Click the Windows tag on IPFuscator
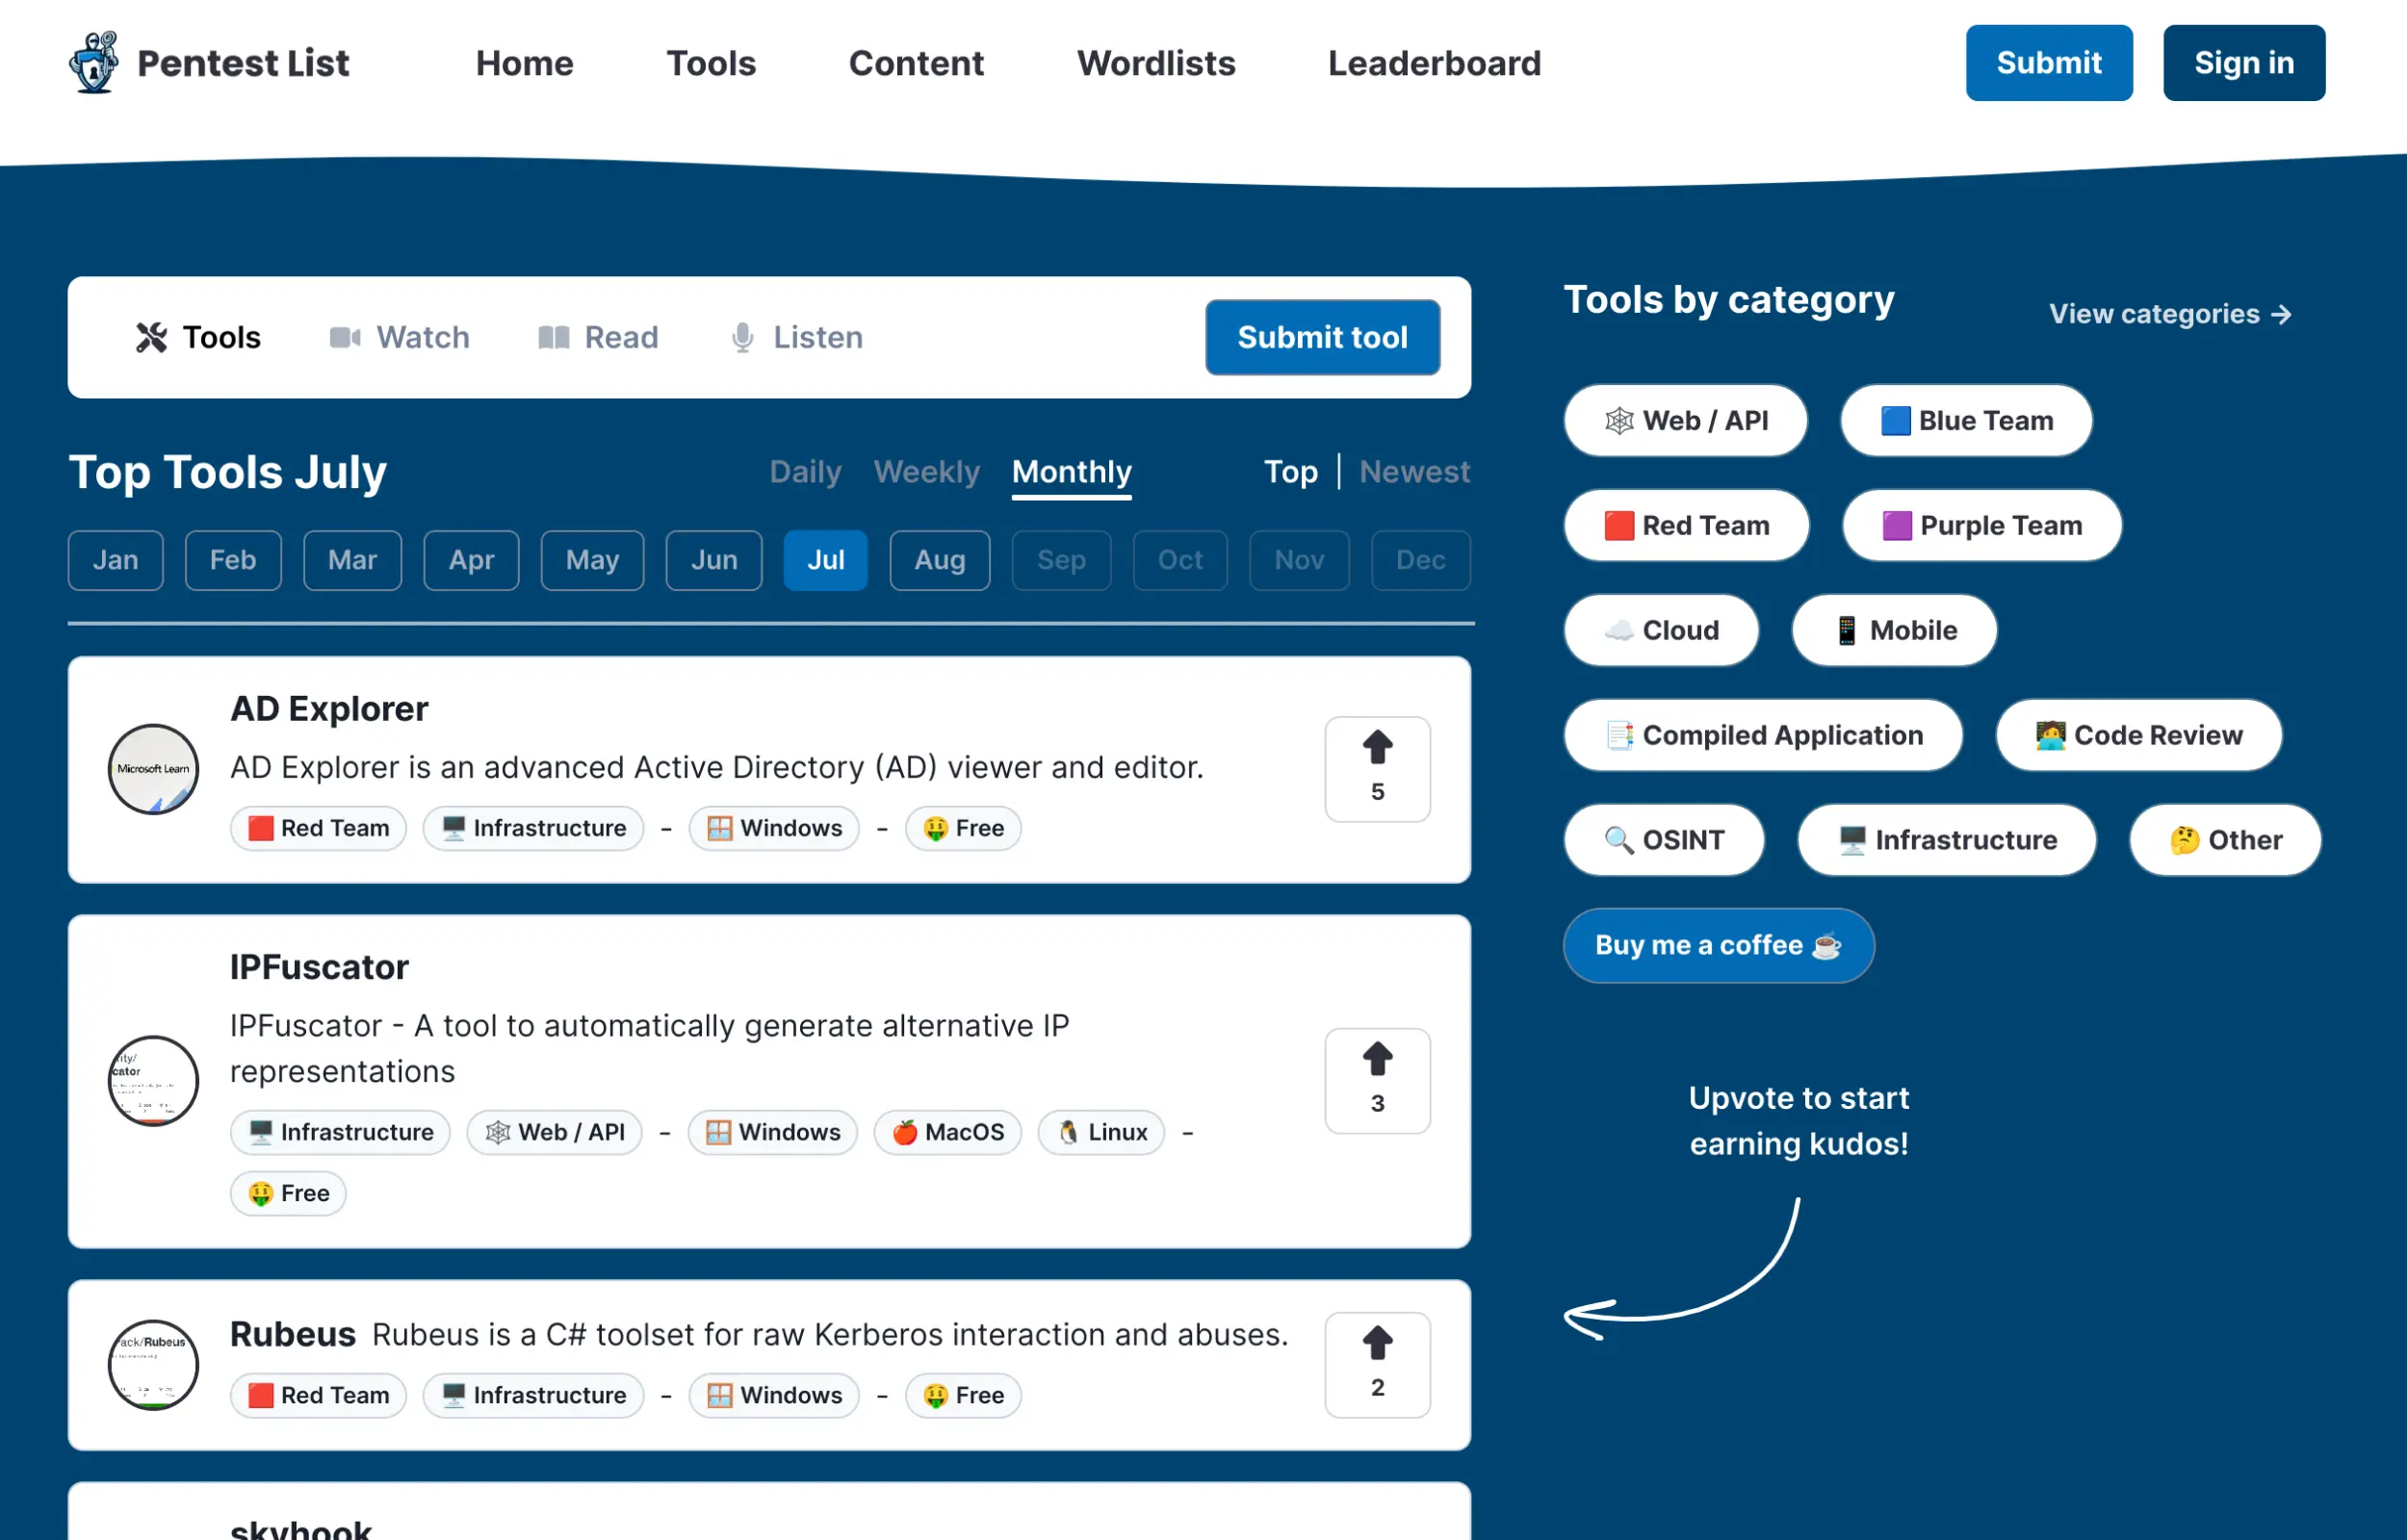 pos(772,1132)
